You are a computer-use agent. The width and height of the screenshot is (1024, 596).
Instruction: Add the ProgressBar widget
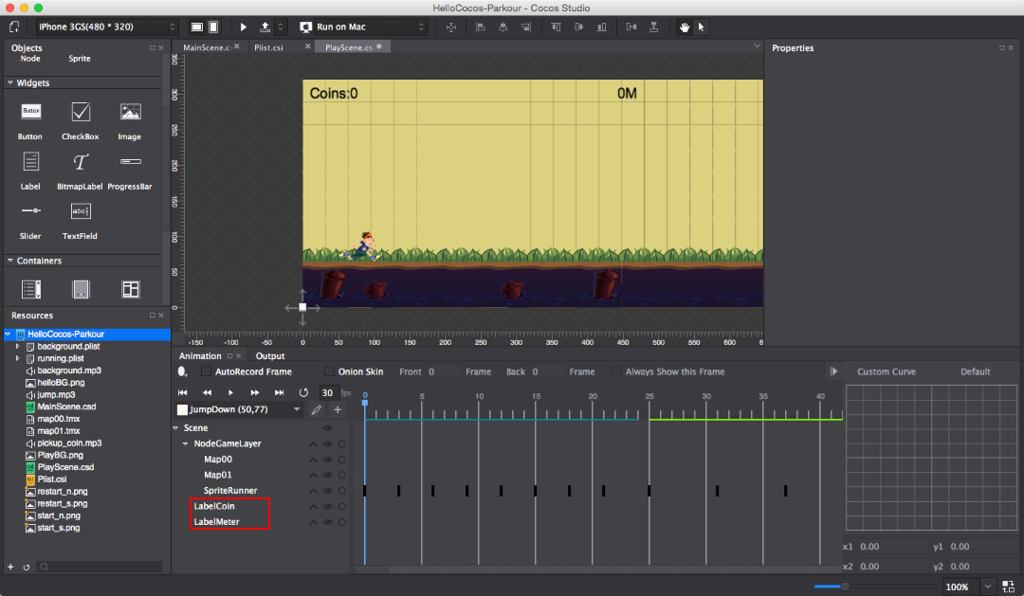click(x=130, y=170)
